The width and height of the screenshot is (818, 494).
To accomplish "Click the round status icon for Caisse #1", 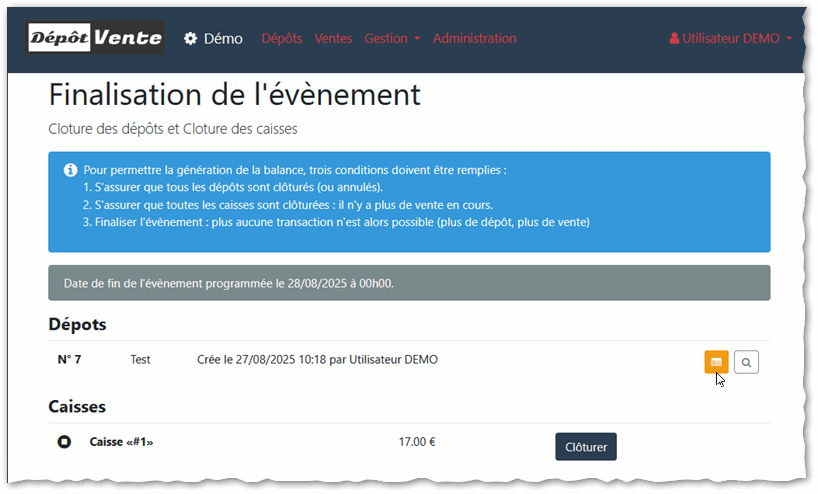I will point(65,442).
